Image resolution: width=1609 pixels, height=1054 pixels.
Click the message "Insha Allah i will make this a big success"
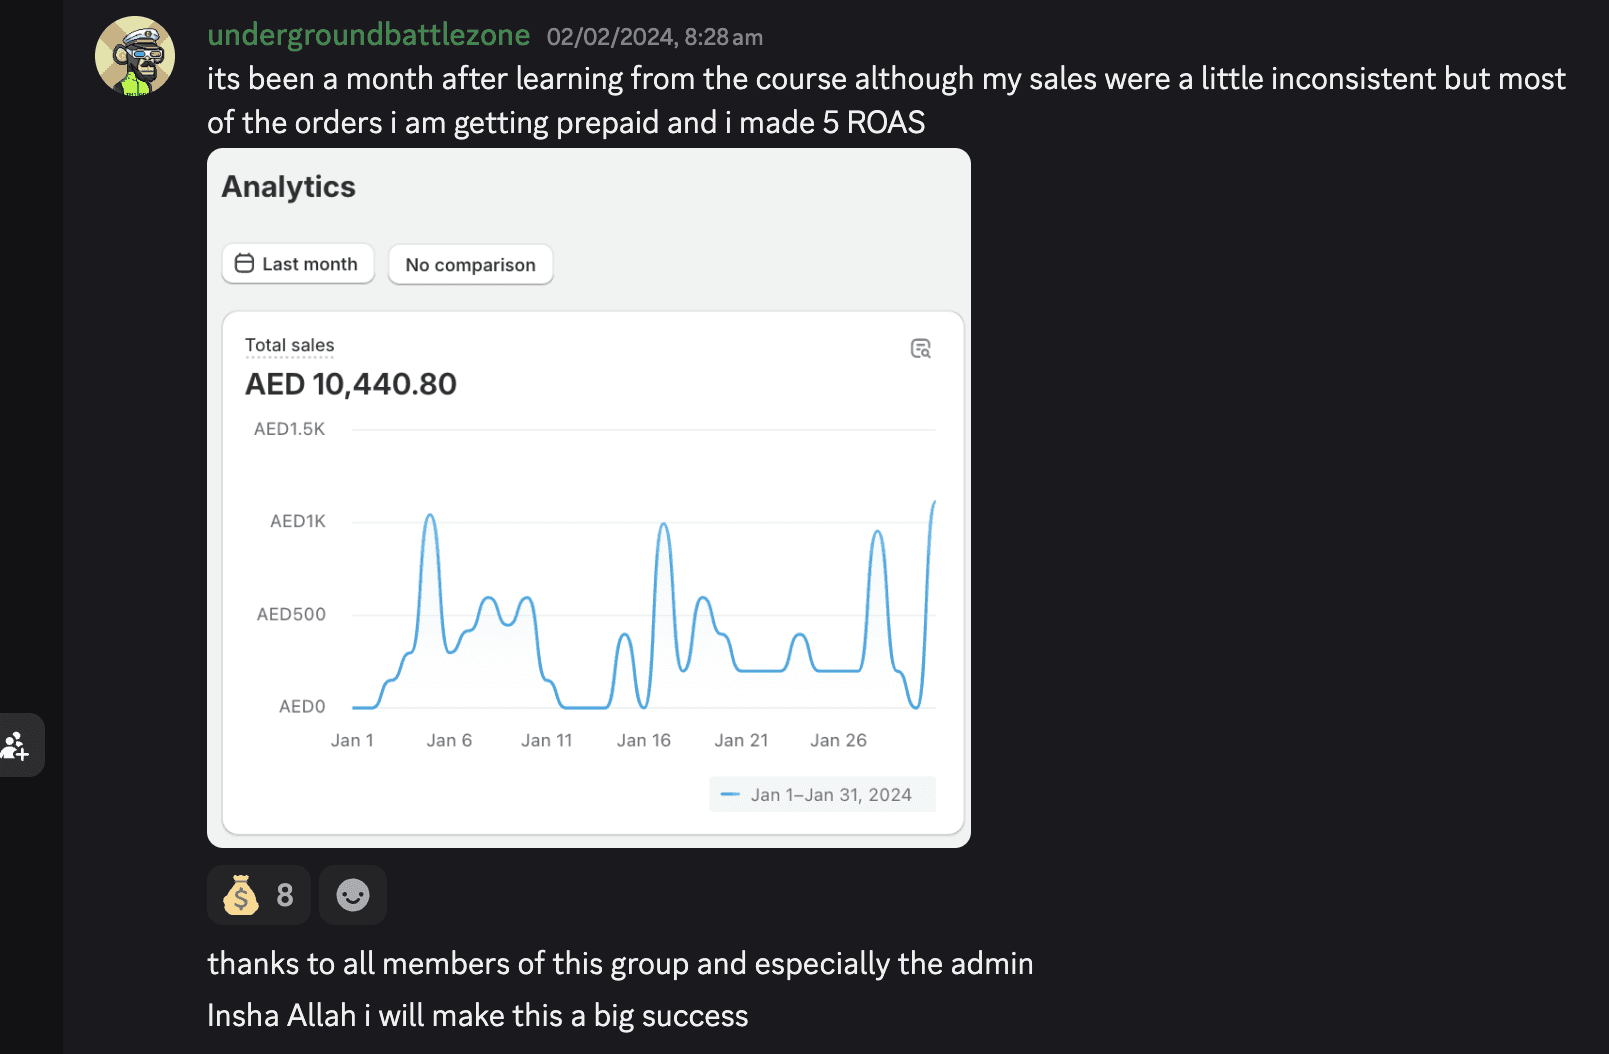477,1016
